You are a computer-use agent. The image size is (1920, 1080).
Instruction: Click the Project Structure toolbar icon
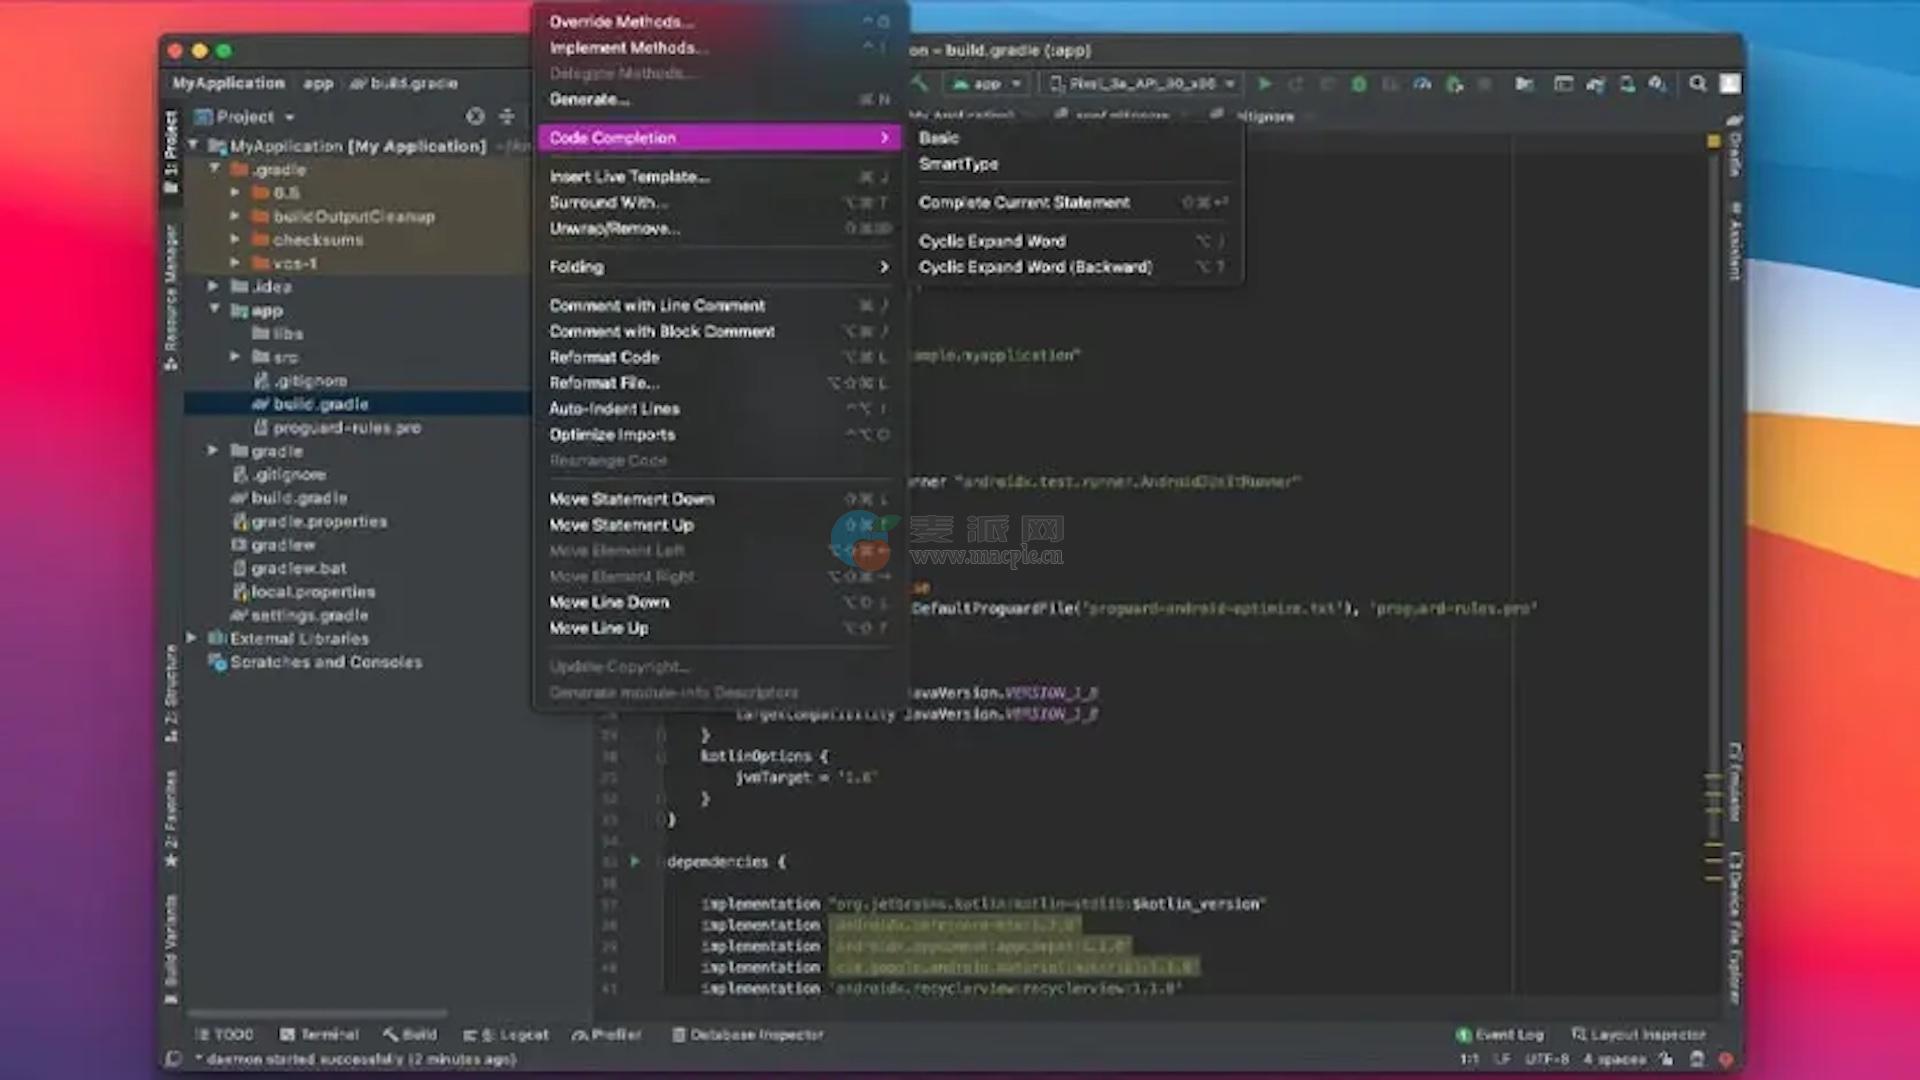[1524, 84]
